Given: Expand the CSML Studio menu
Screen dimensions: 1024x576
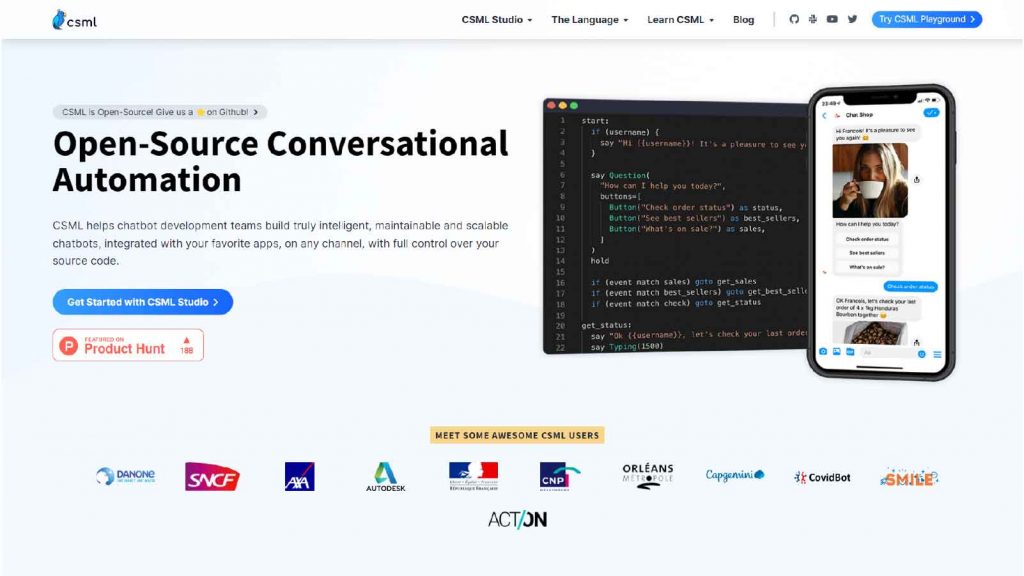Looking at the screenshot, I should [x=497, y=20].
